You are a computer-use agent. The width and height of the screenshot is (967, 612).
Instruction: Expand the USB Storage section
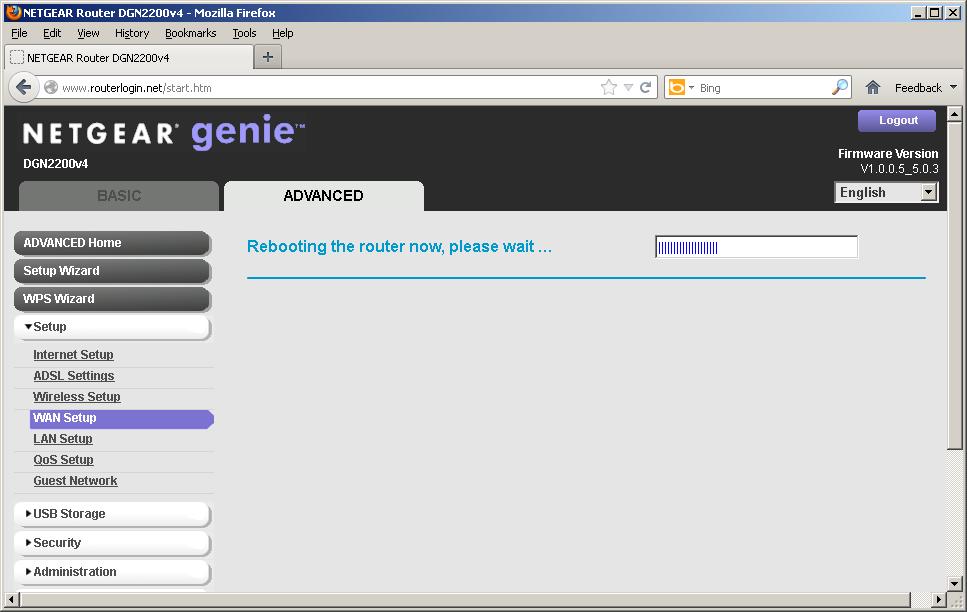tap(112, 514)
